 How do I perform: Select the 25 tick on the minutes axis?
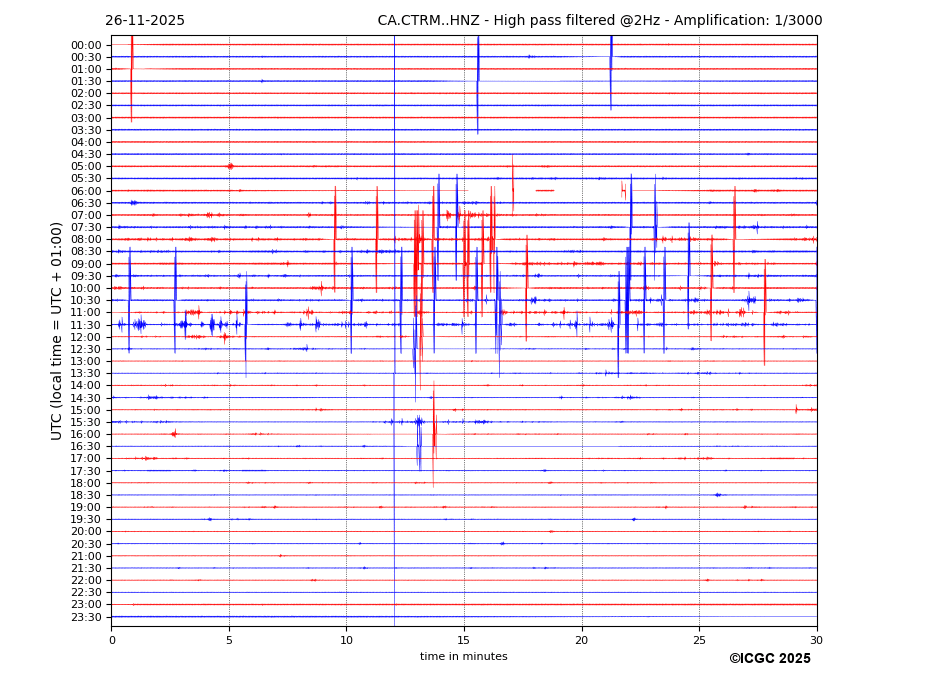699,640
